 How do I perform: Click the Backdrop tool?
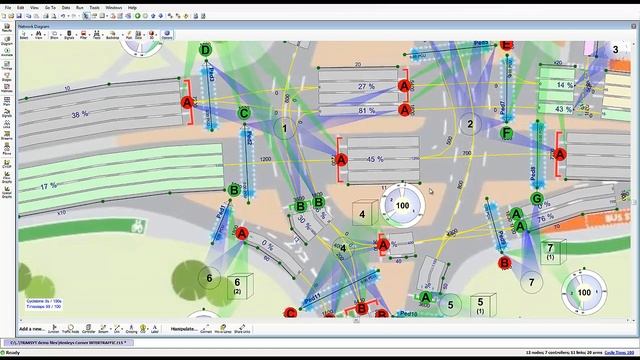pos(112,35)
